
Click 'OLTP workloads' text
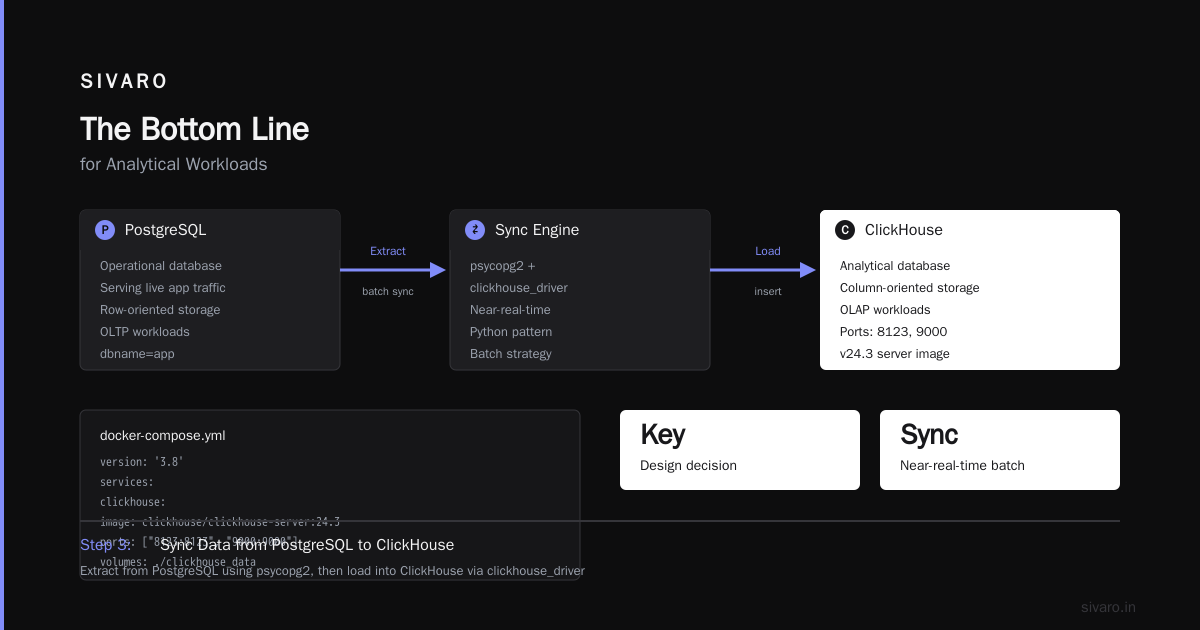coord(145,332)
